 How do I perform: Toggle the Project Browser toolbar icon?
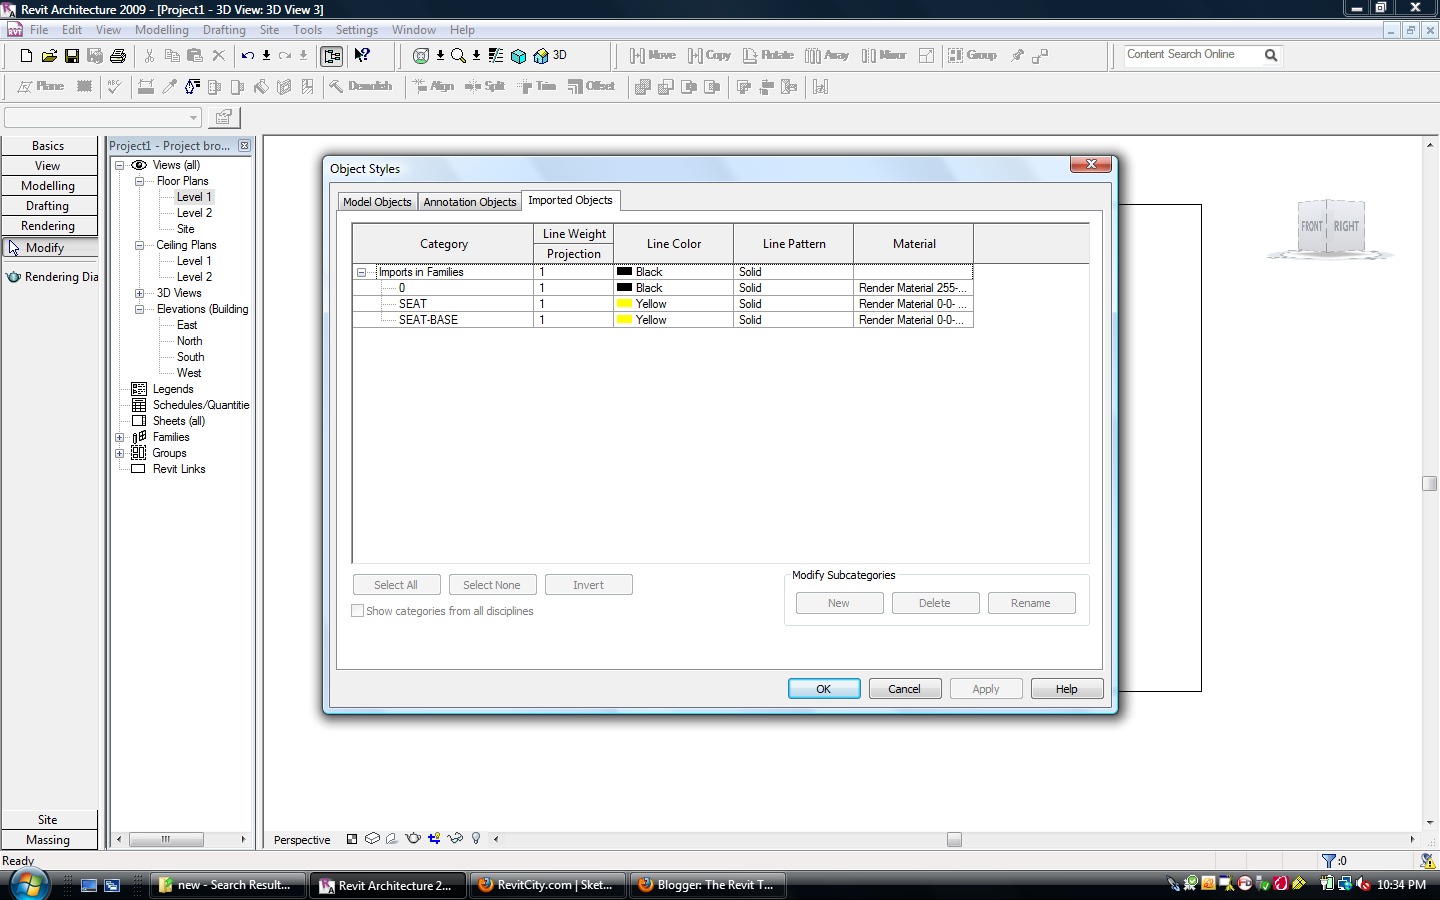pyautogui.click(x=332, y=56)
